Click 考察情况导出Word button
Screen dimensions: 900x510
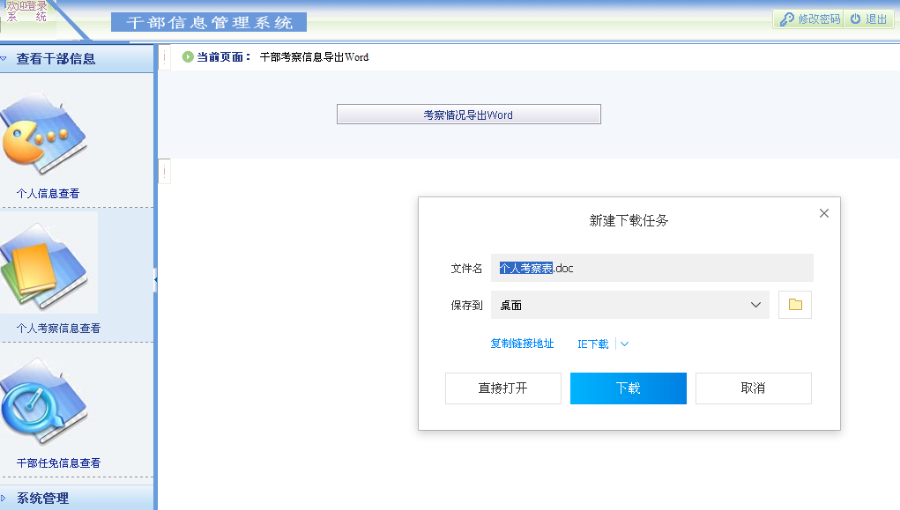[x=468, y=114]
